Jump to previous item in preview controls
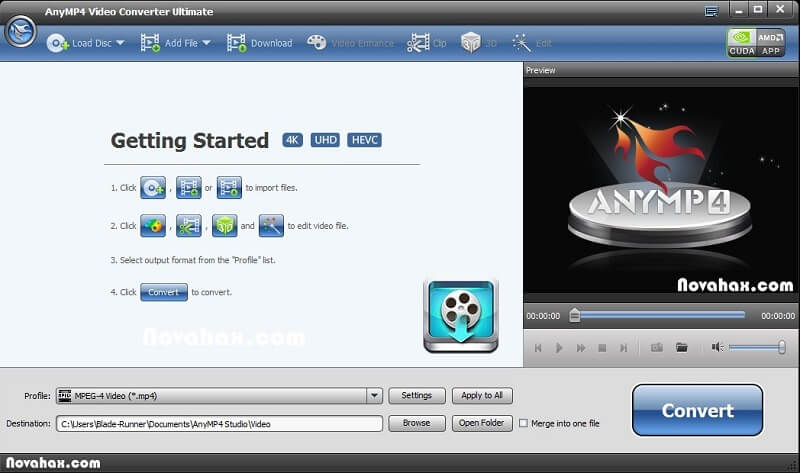The height and width of the screenshot is (473, 800). click(x=538, y=348)
